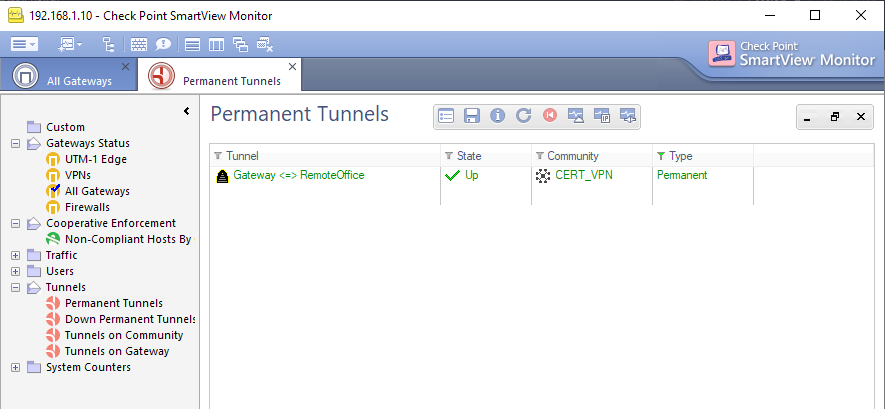Switch to the All Gateways tab
Viewport: 885px width, 409px height.
click(x=68, y=74)
